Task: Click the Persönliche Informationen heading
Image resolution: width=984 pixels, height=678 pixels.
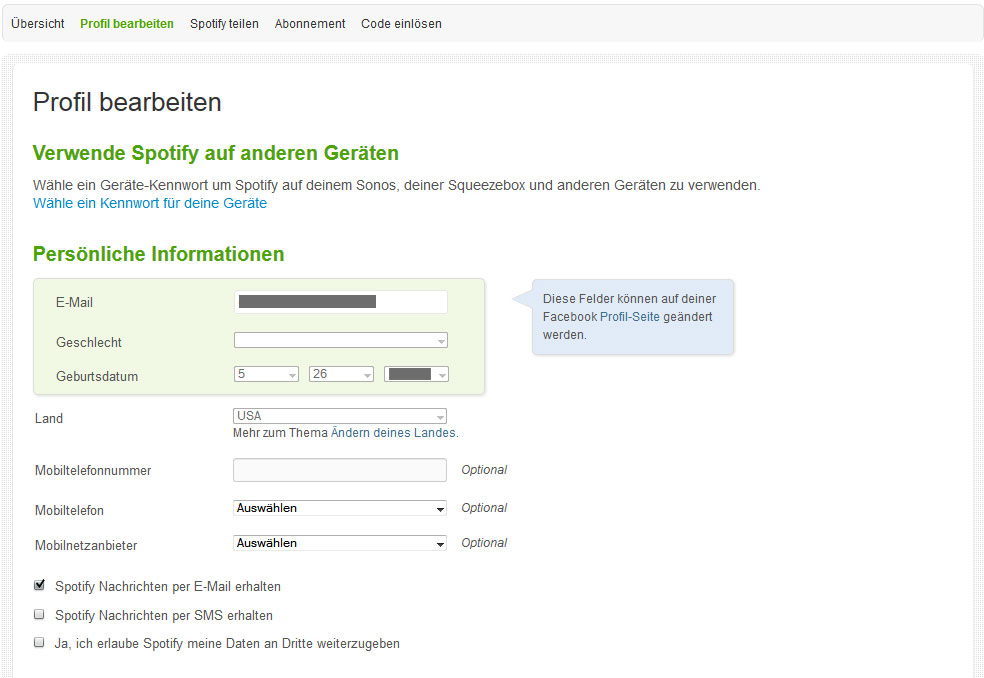Action: tap(159, 254)
